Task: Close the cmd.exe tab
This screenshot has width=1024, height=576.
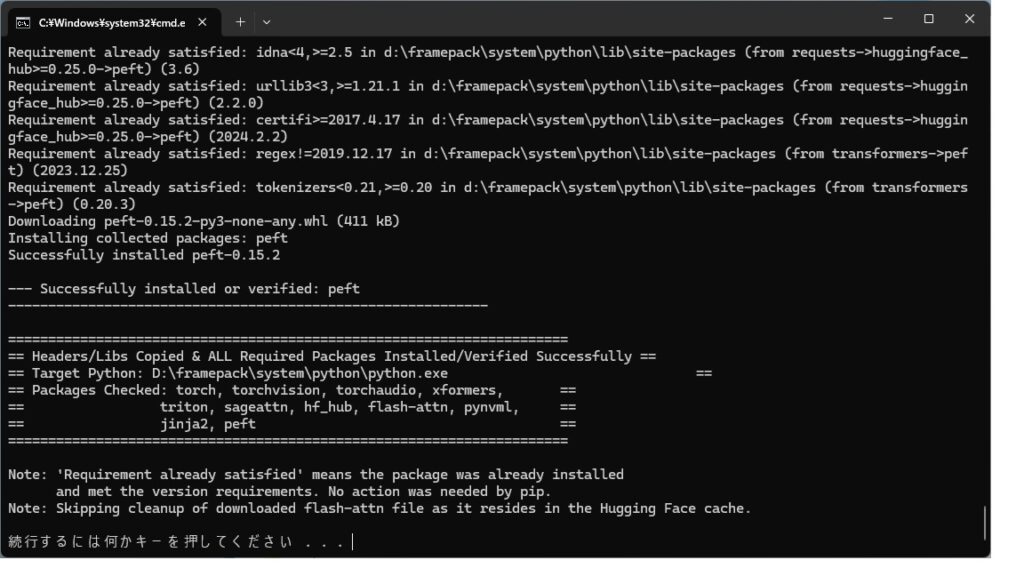Action: tap(202, 22)
